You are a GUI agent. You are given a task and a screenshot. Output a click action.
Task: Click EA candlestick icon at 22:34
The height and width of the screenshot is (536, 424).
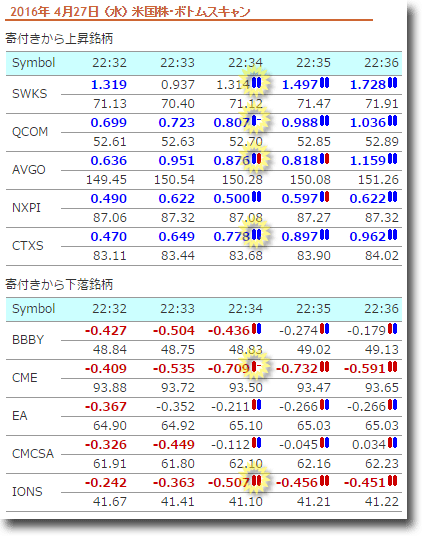pos(256,404)
